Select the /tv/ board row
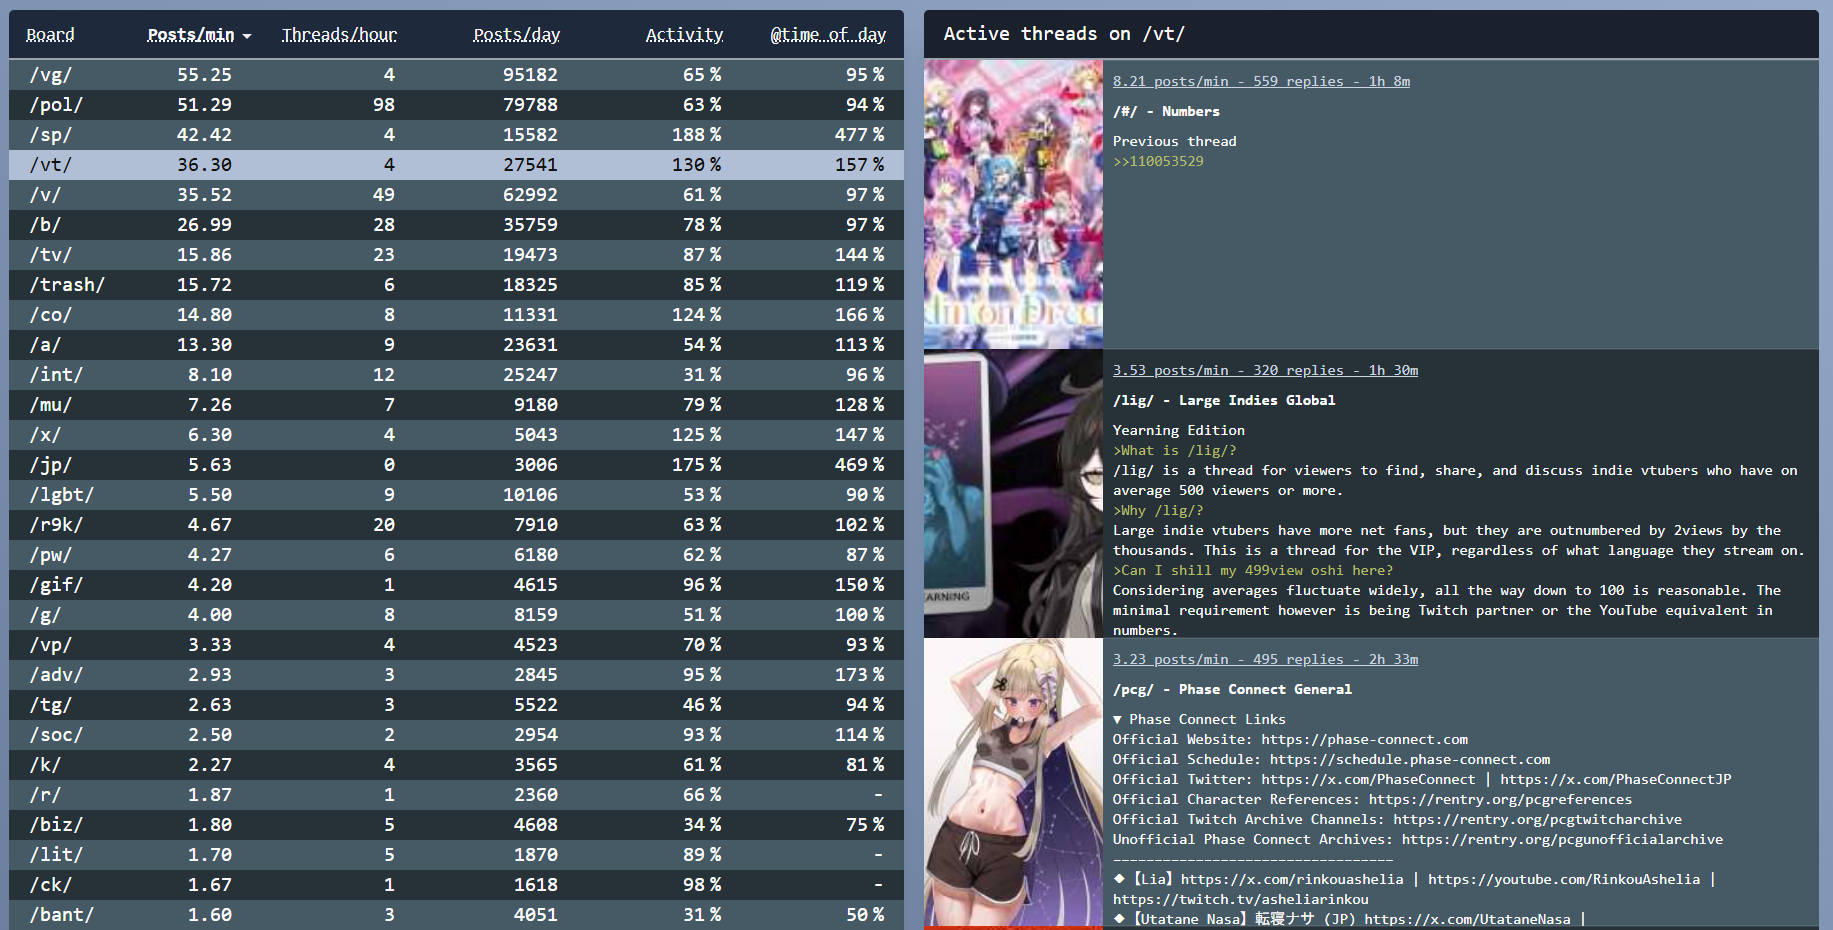Screen dimensions: 1833x930 [x=456, y=255]
